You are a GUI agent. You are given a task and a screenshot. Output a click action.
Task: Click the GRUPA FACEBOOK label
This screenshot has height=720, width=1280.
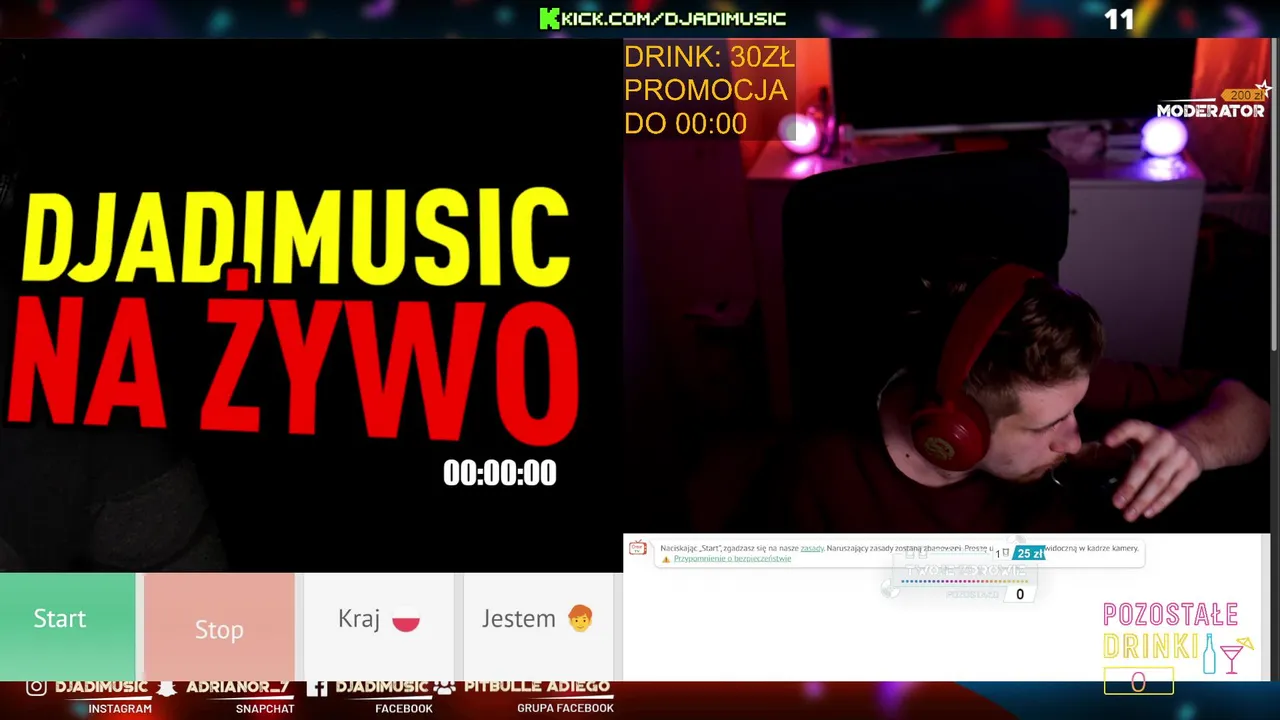coord(565,708)
